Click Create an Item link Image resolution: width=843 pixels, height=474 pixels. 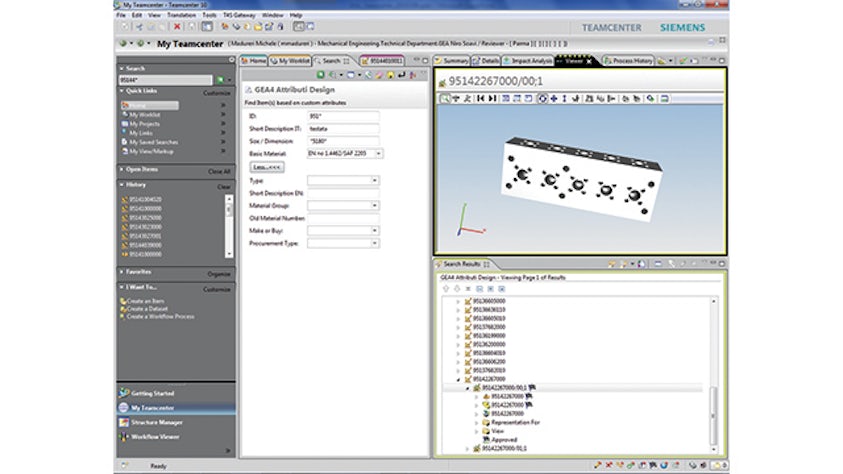[146, 301]
